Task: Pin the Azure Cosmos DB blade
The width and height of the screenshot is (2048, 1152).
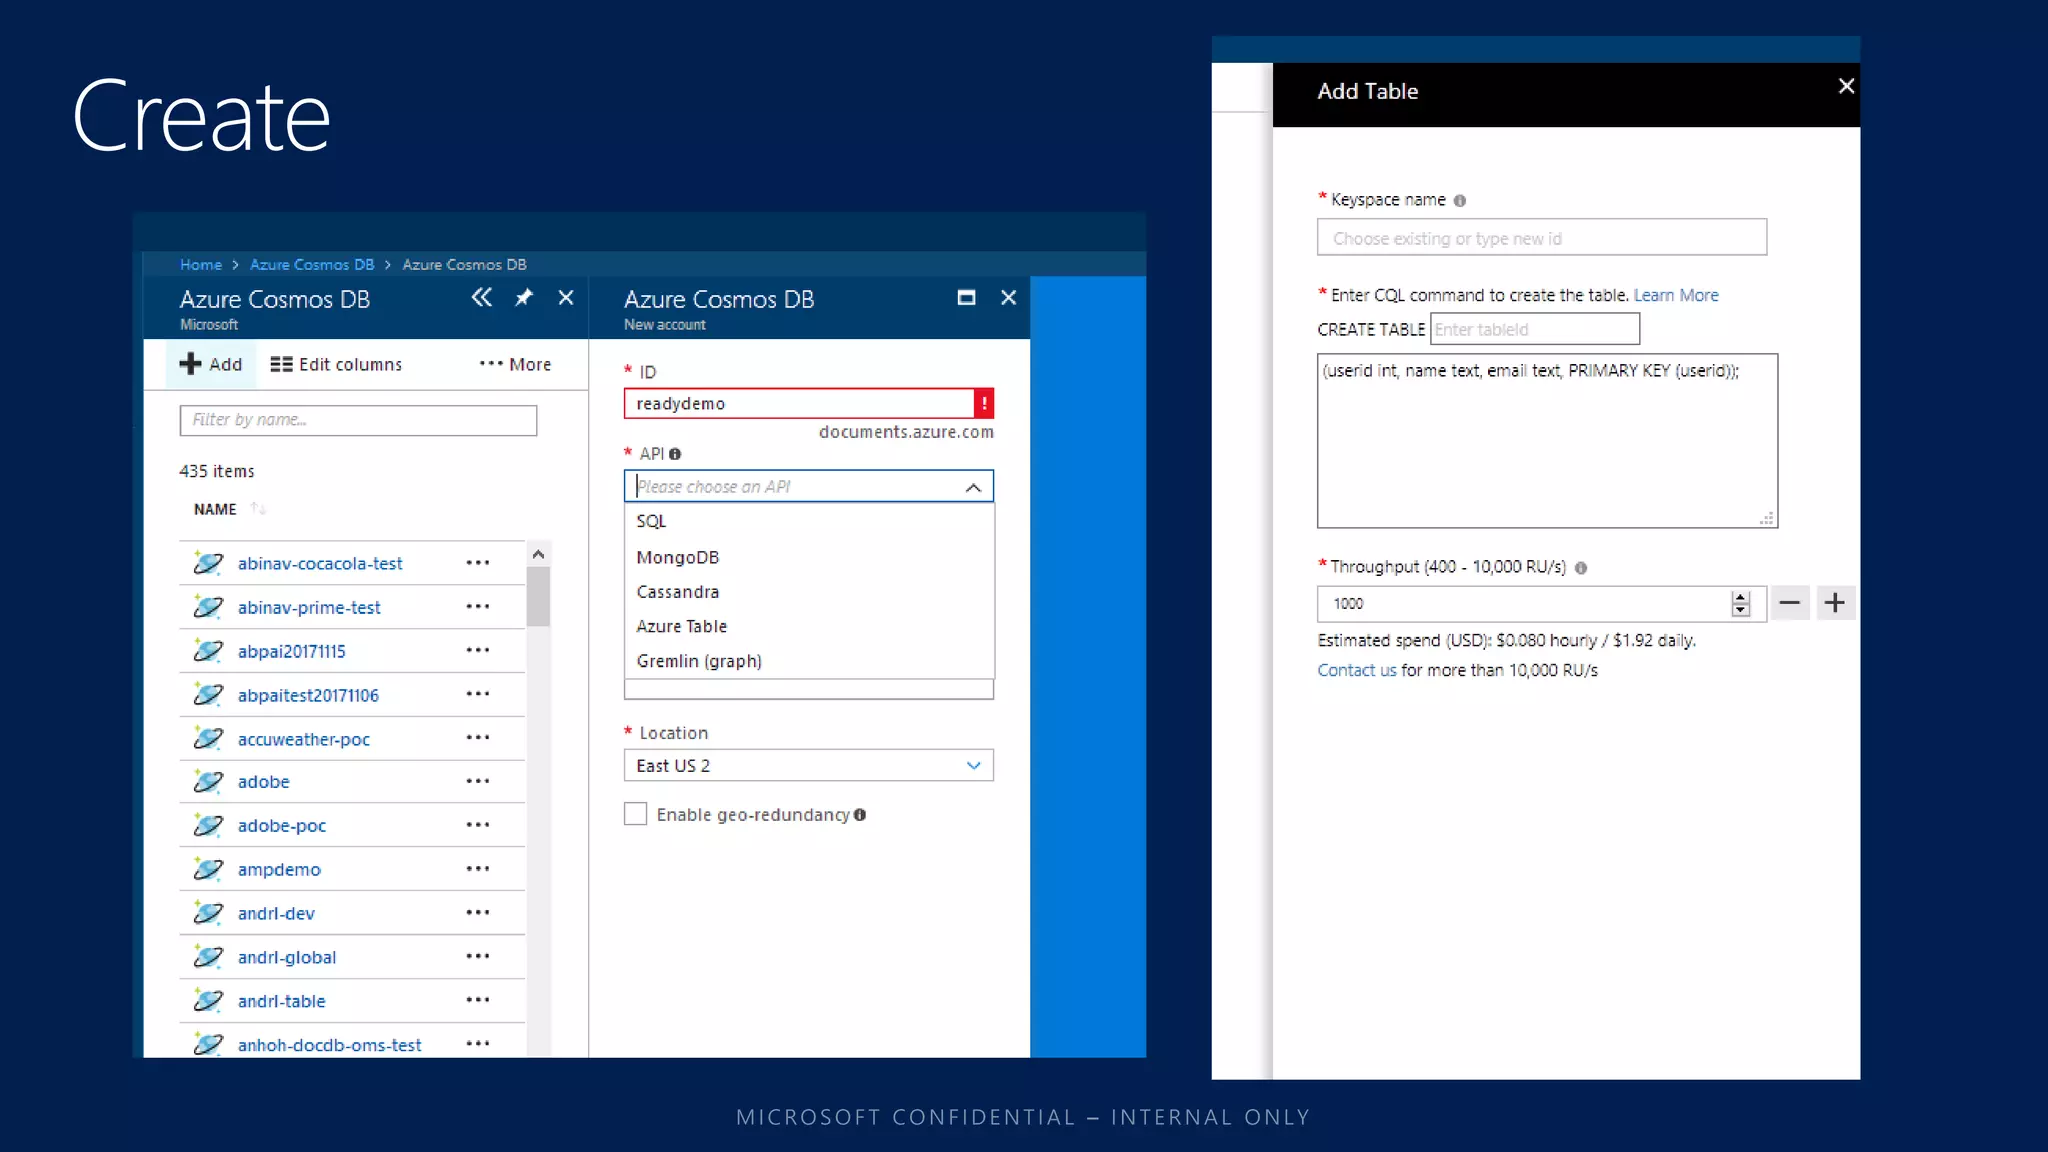Action: tap(524, 298)
